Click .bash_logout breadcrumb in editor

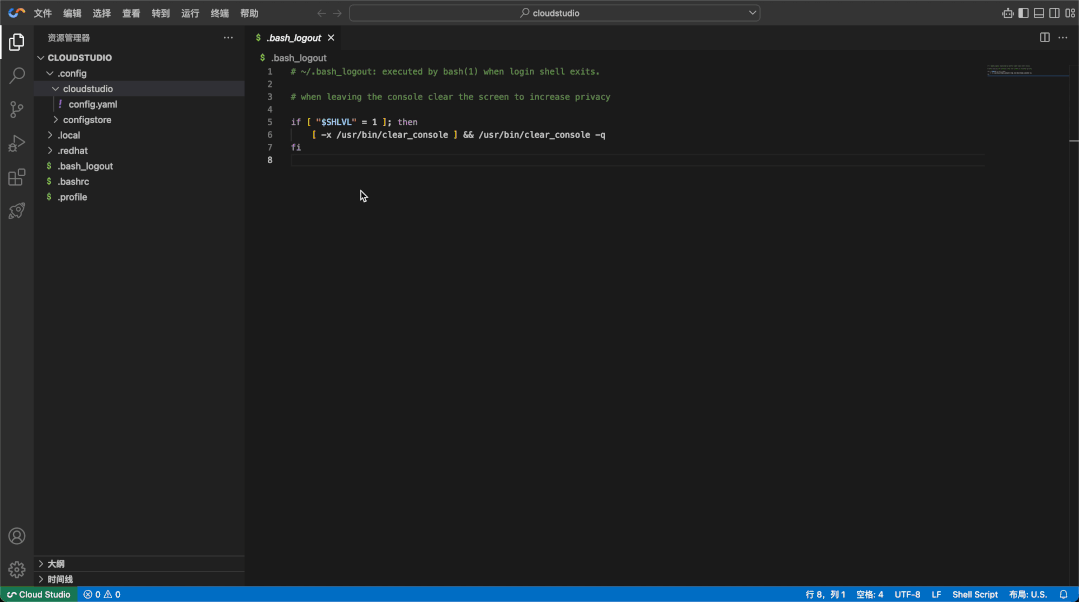point(299,58)
